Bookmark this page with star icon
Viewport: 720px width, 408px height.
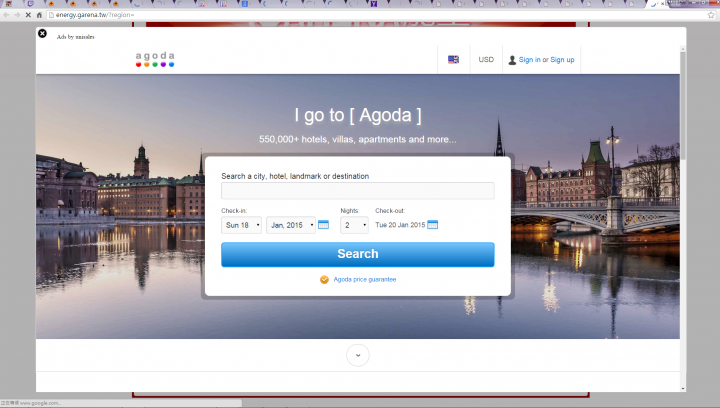point(711,15)
